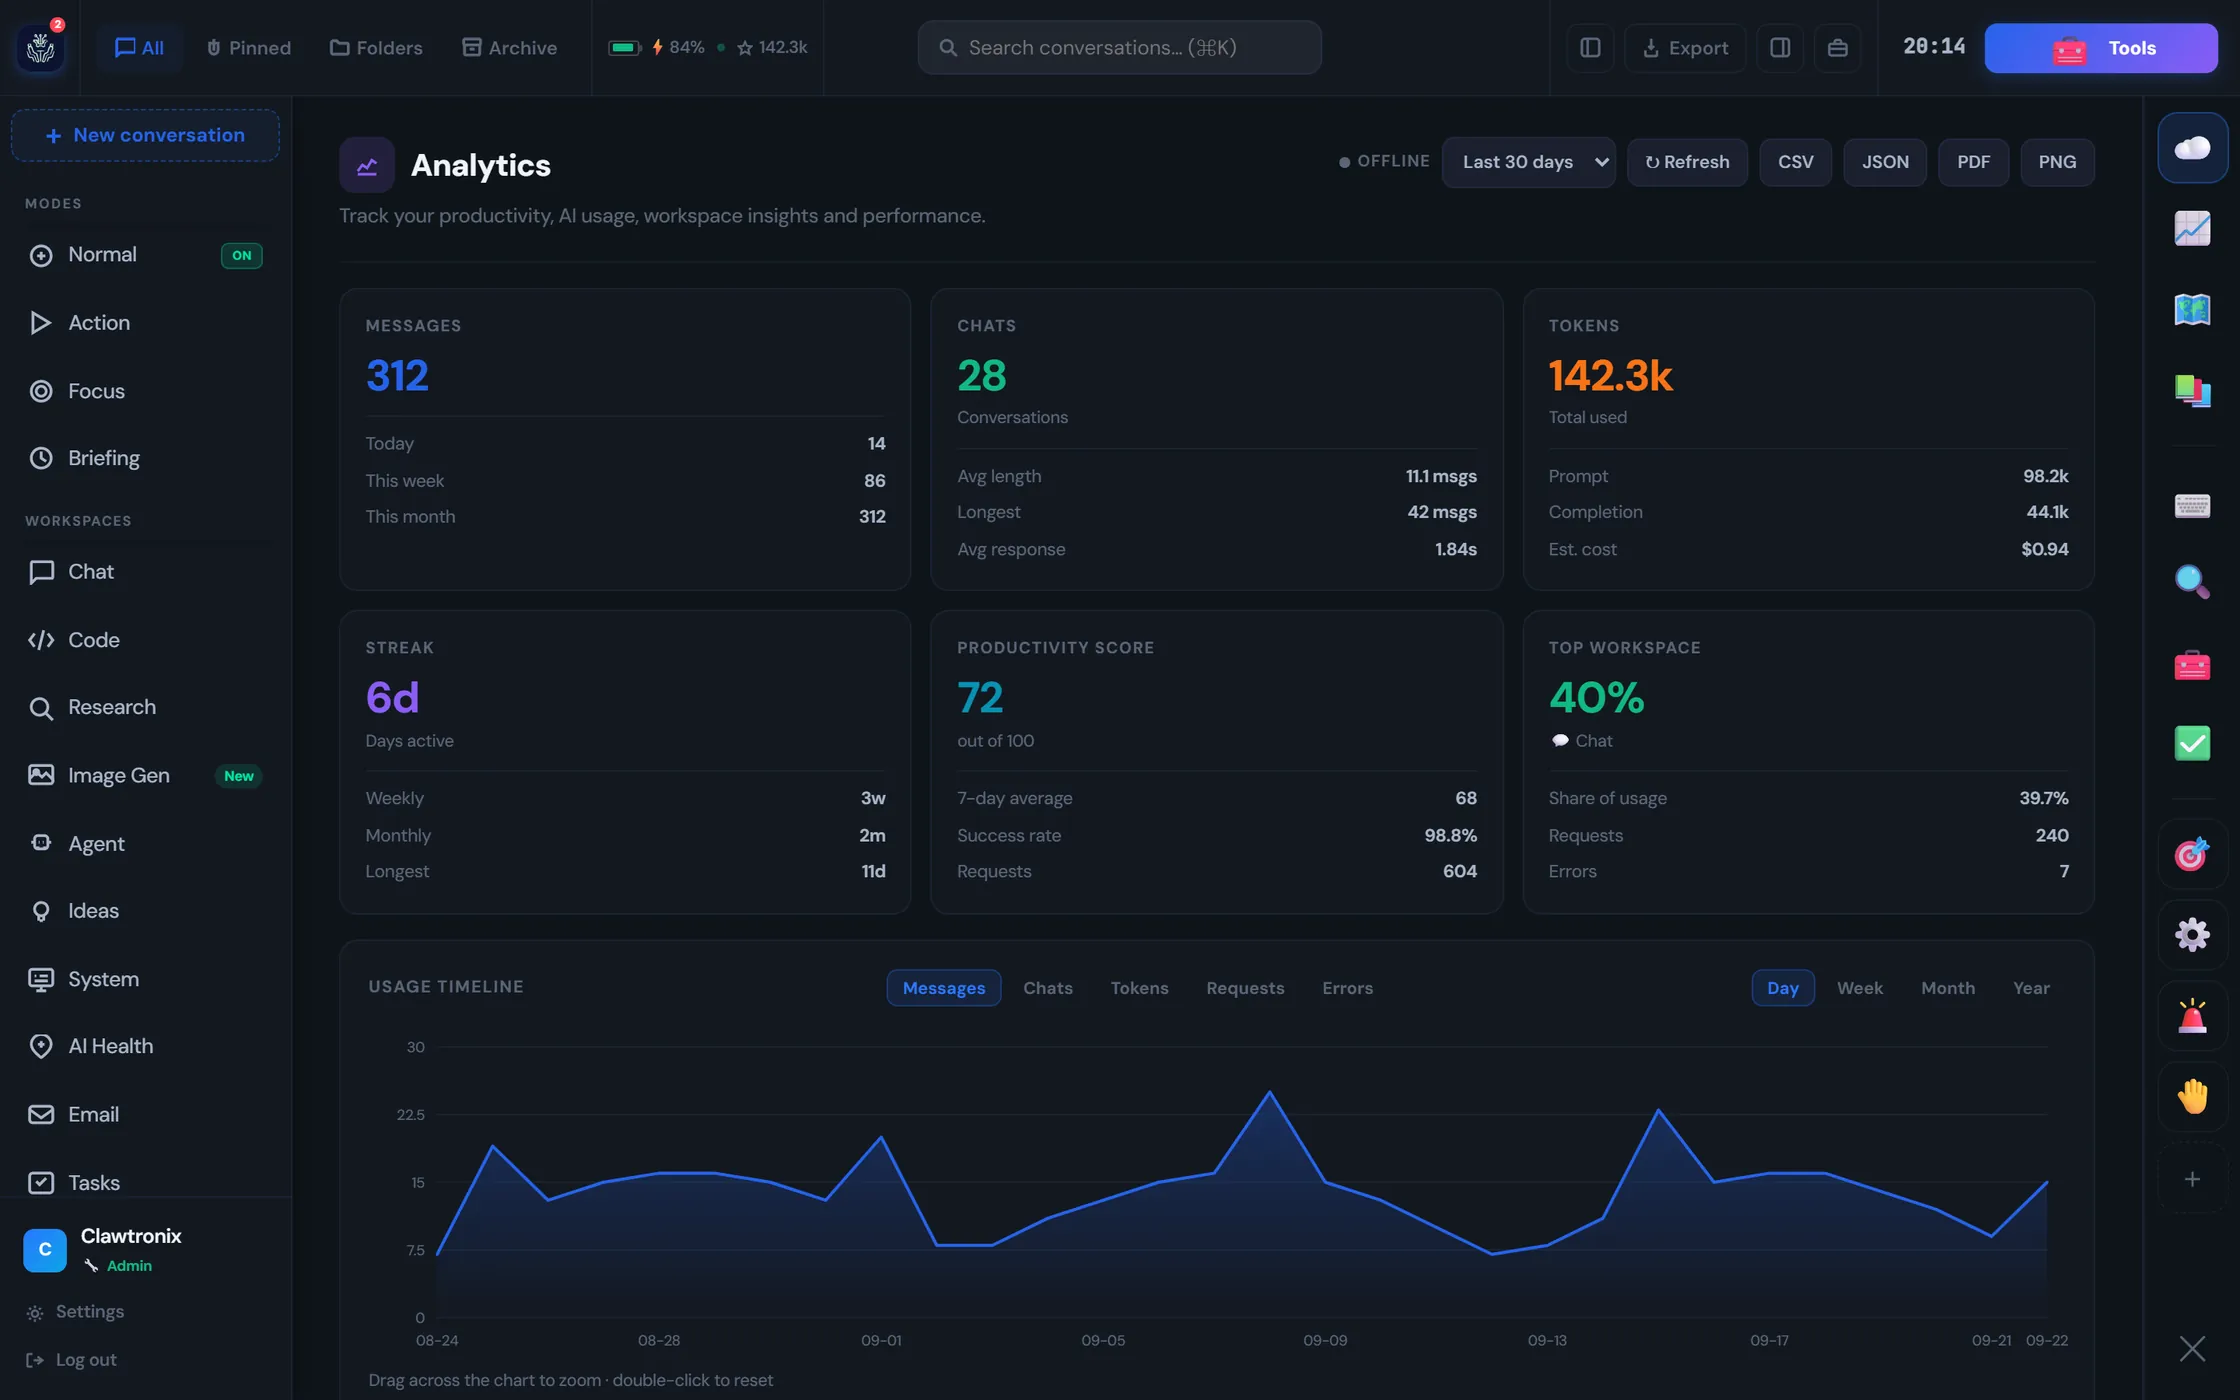
Task: Open the raised hand icon in right dock
Action: pos(2192,1097)
